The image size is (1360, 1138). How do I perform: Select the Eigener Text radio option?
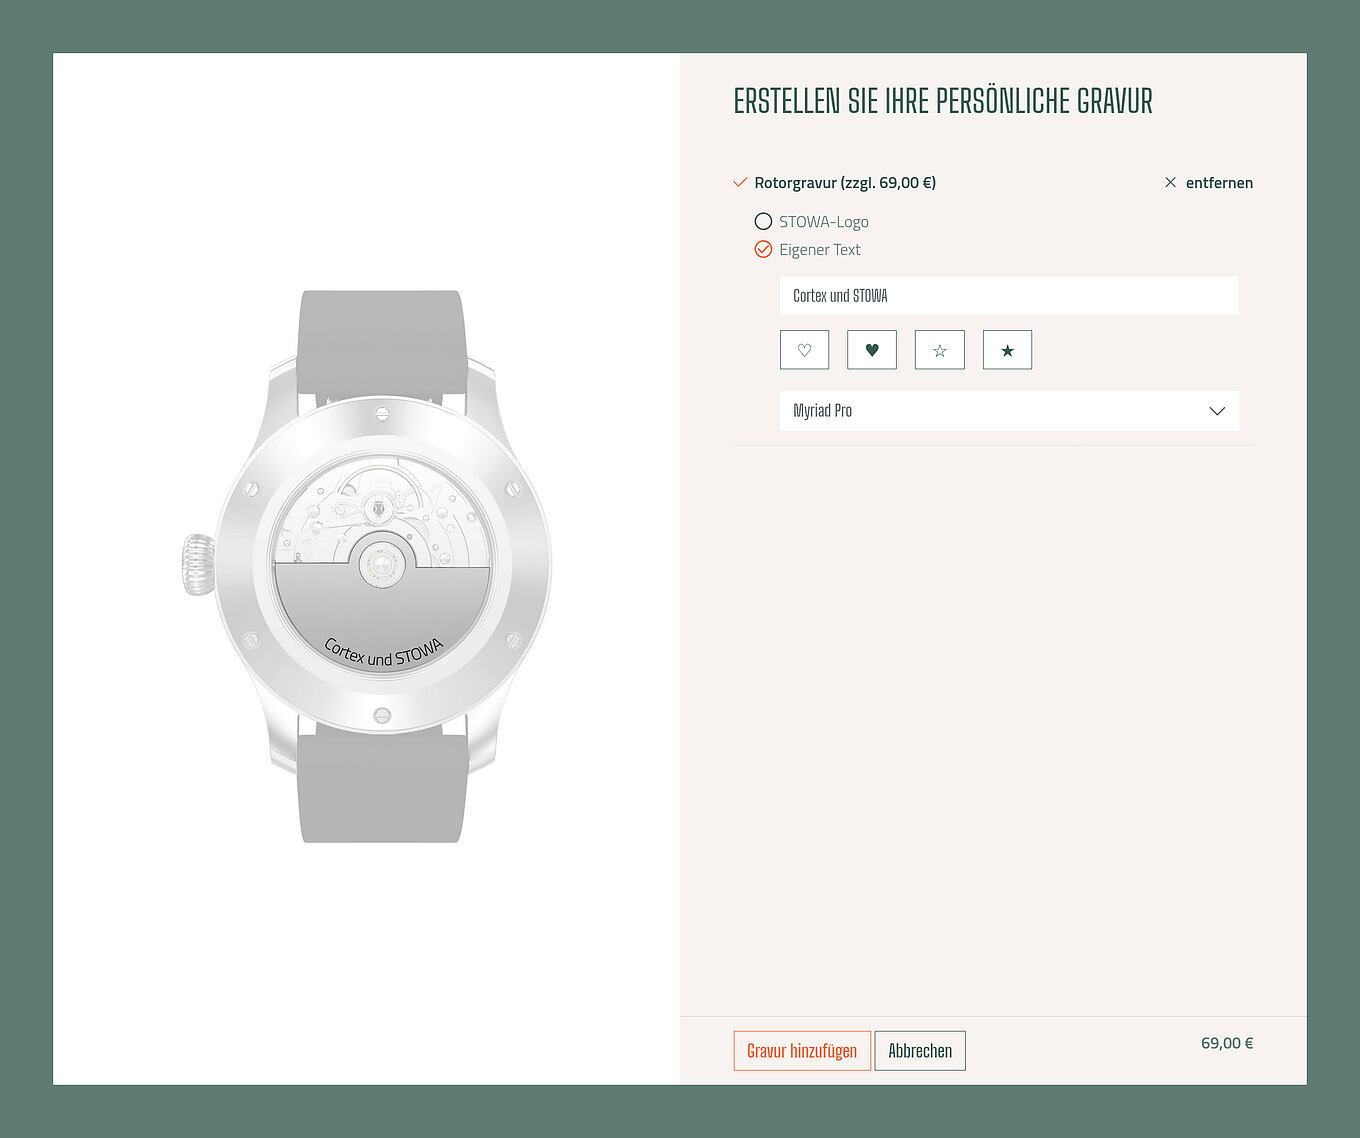coord(763,249)
